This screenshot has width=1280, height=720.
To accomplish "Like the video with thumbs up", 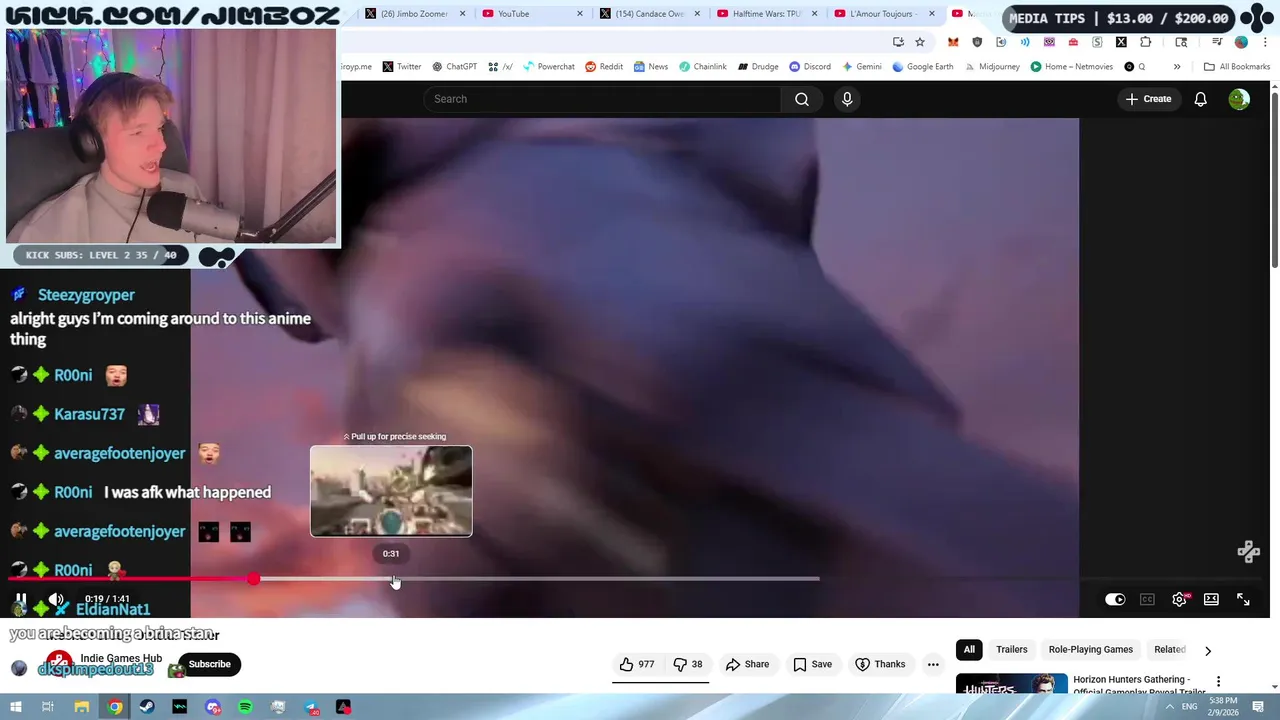I will 637,664.
